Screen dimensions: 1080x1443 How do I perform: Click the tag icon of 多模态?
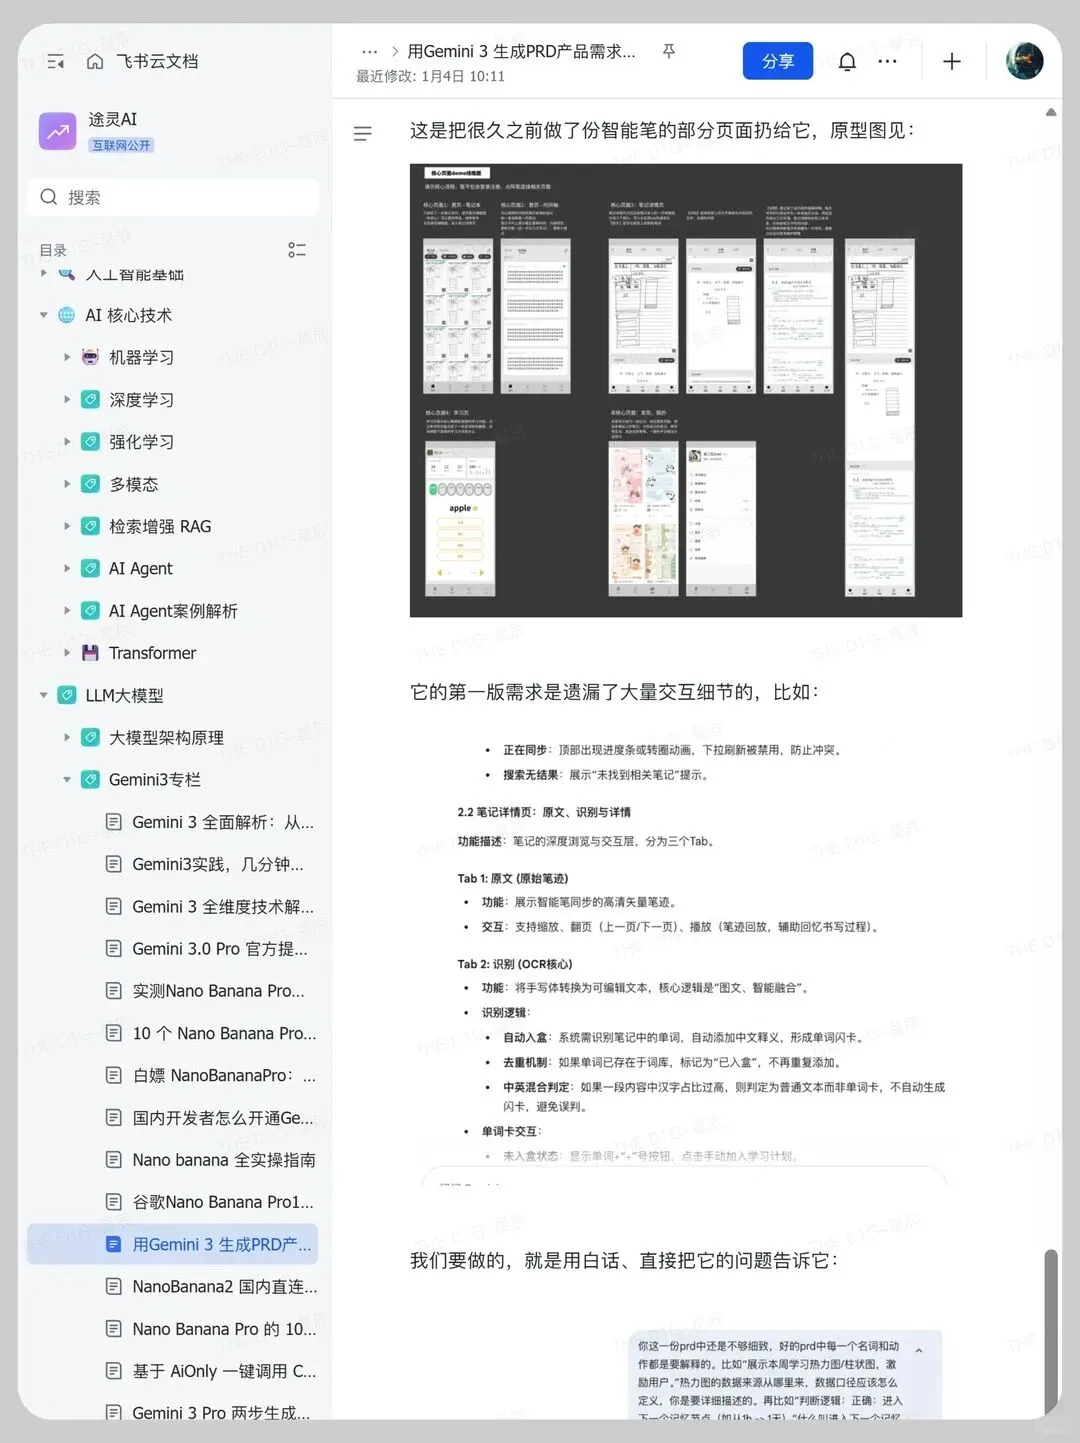(x=90, y=484)
